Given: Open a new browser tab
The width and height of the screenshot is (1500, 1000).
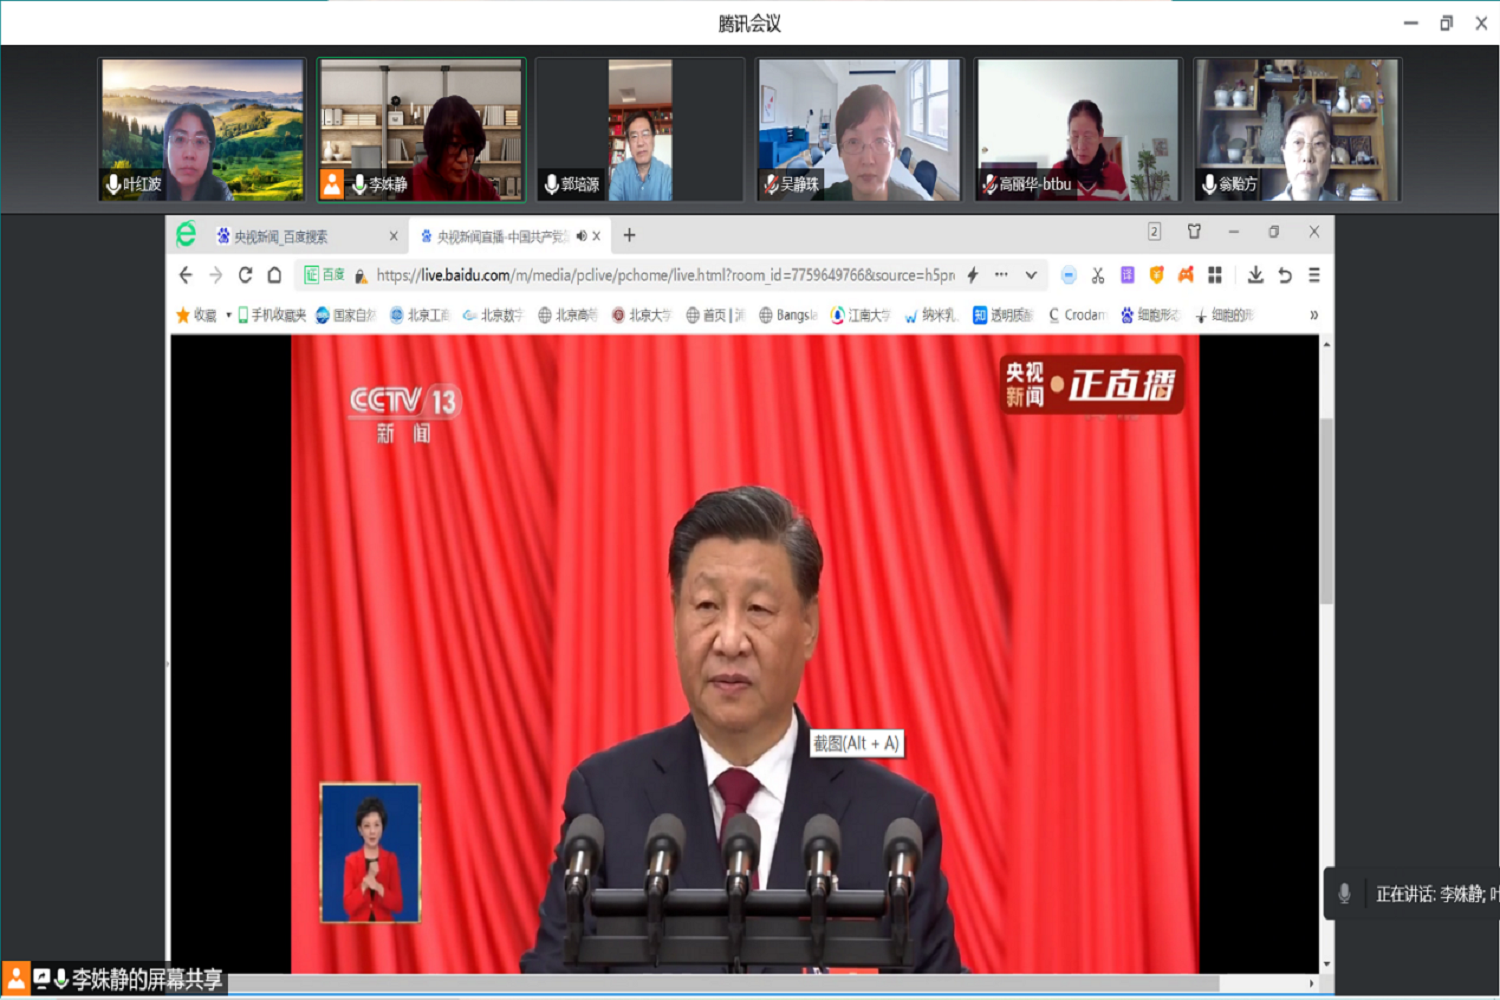Looking at the screenshot, I should [629, 235].
